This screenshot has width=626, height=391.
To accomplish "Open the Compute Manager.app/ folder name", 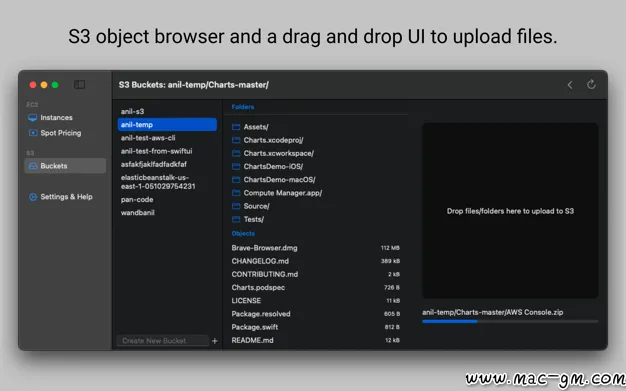I will click(x=283, y=193).
